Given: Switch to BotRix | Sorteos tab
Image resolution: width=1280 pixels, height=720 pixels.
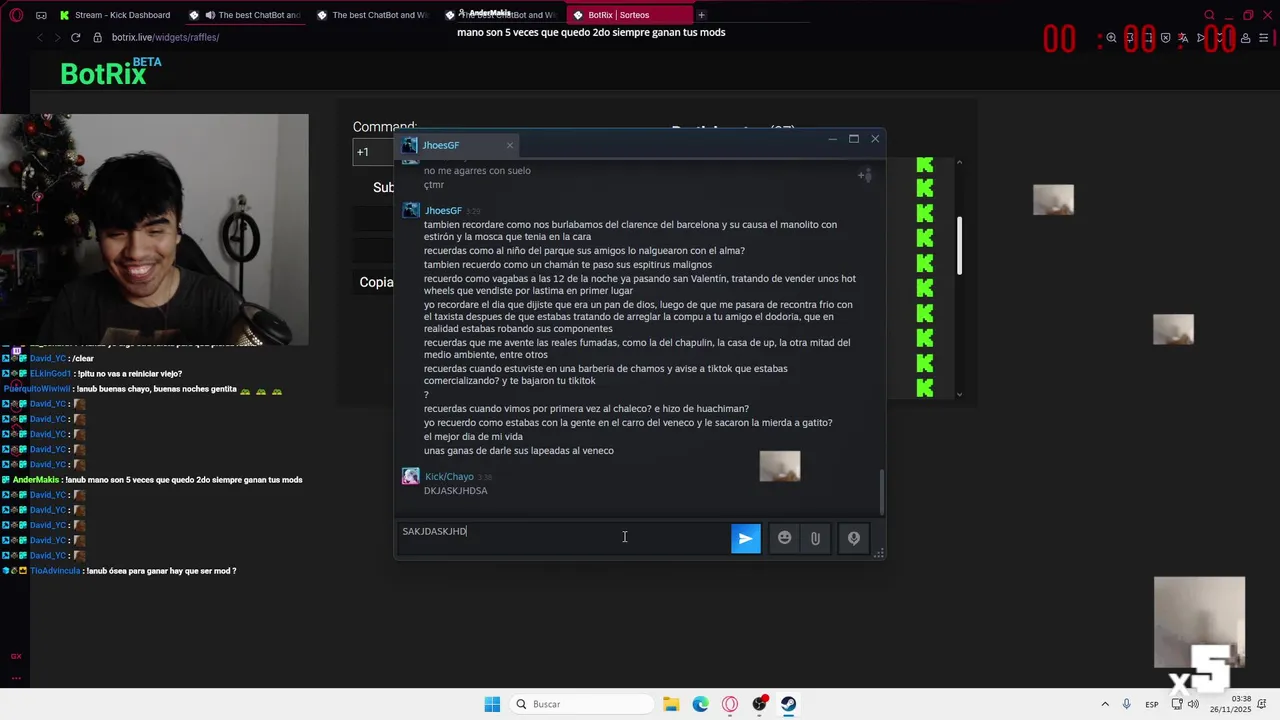Looking at the screenshot, I should click(x=629, y=15).
